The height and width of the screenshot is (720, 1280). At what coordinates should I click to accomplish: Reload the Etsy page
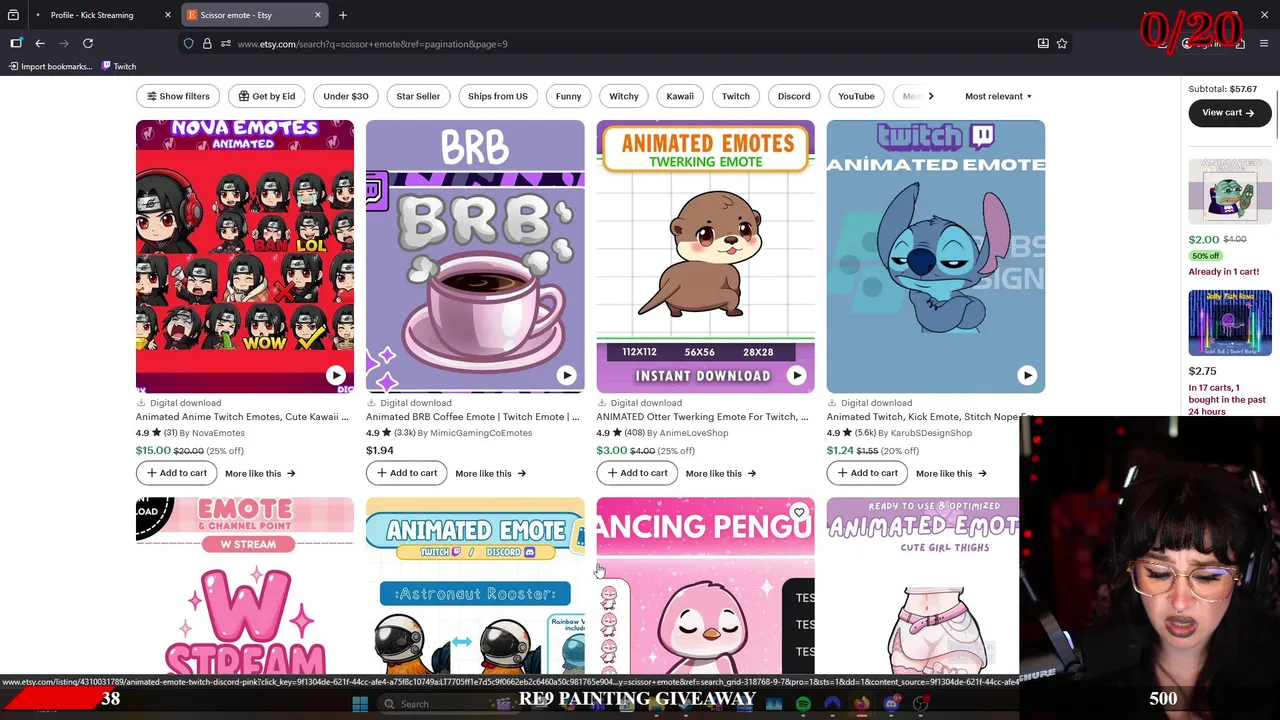(88, 43)
